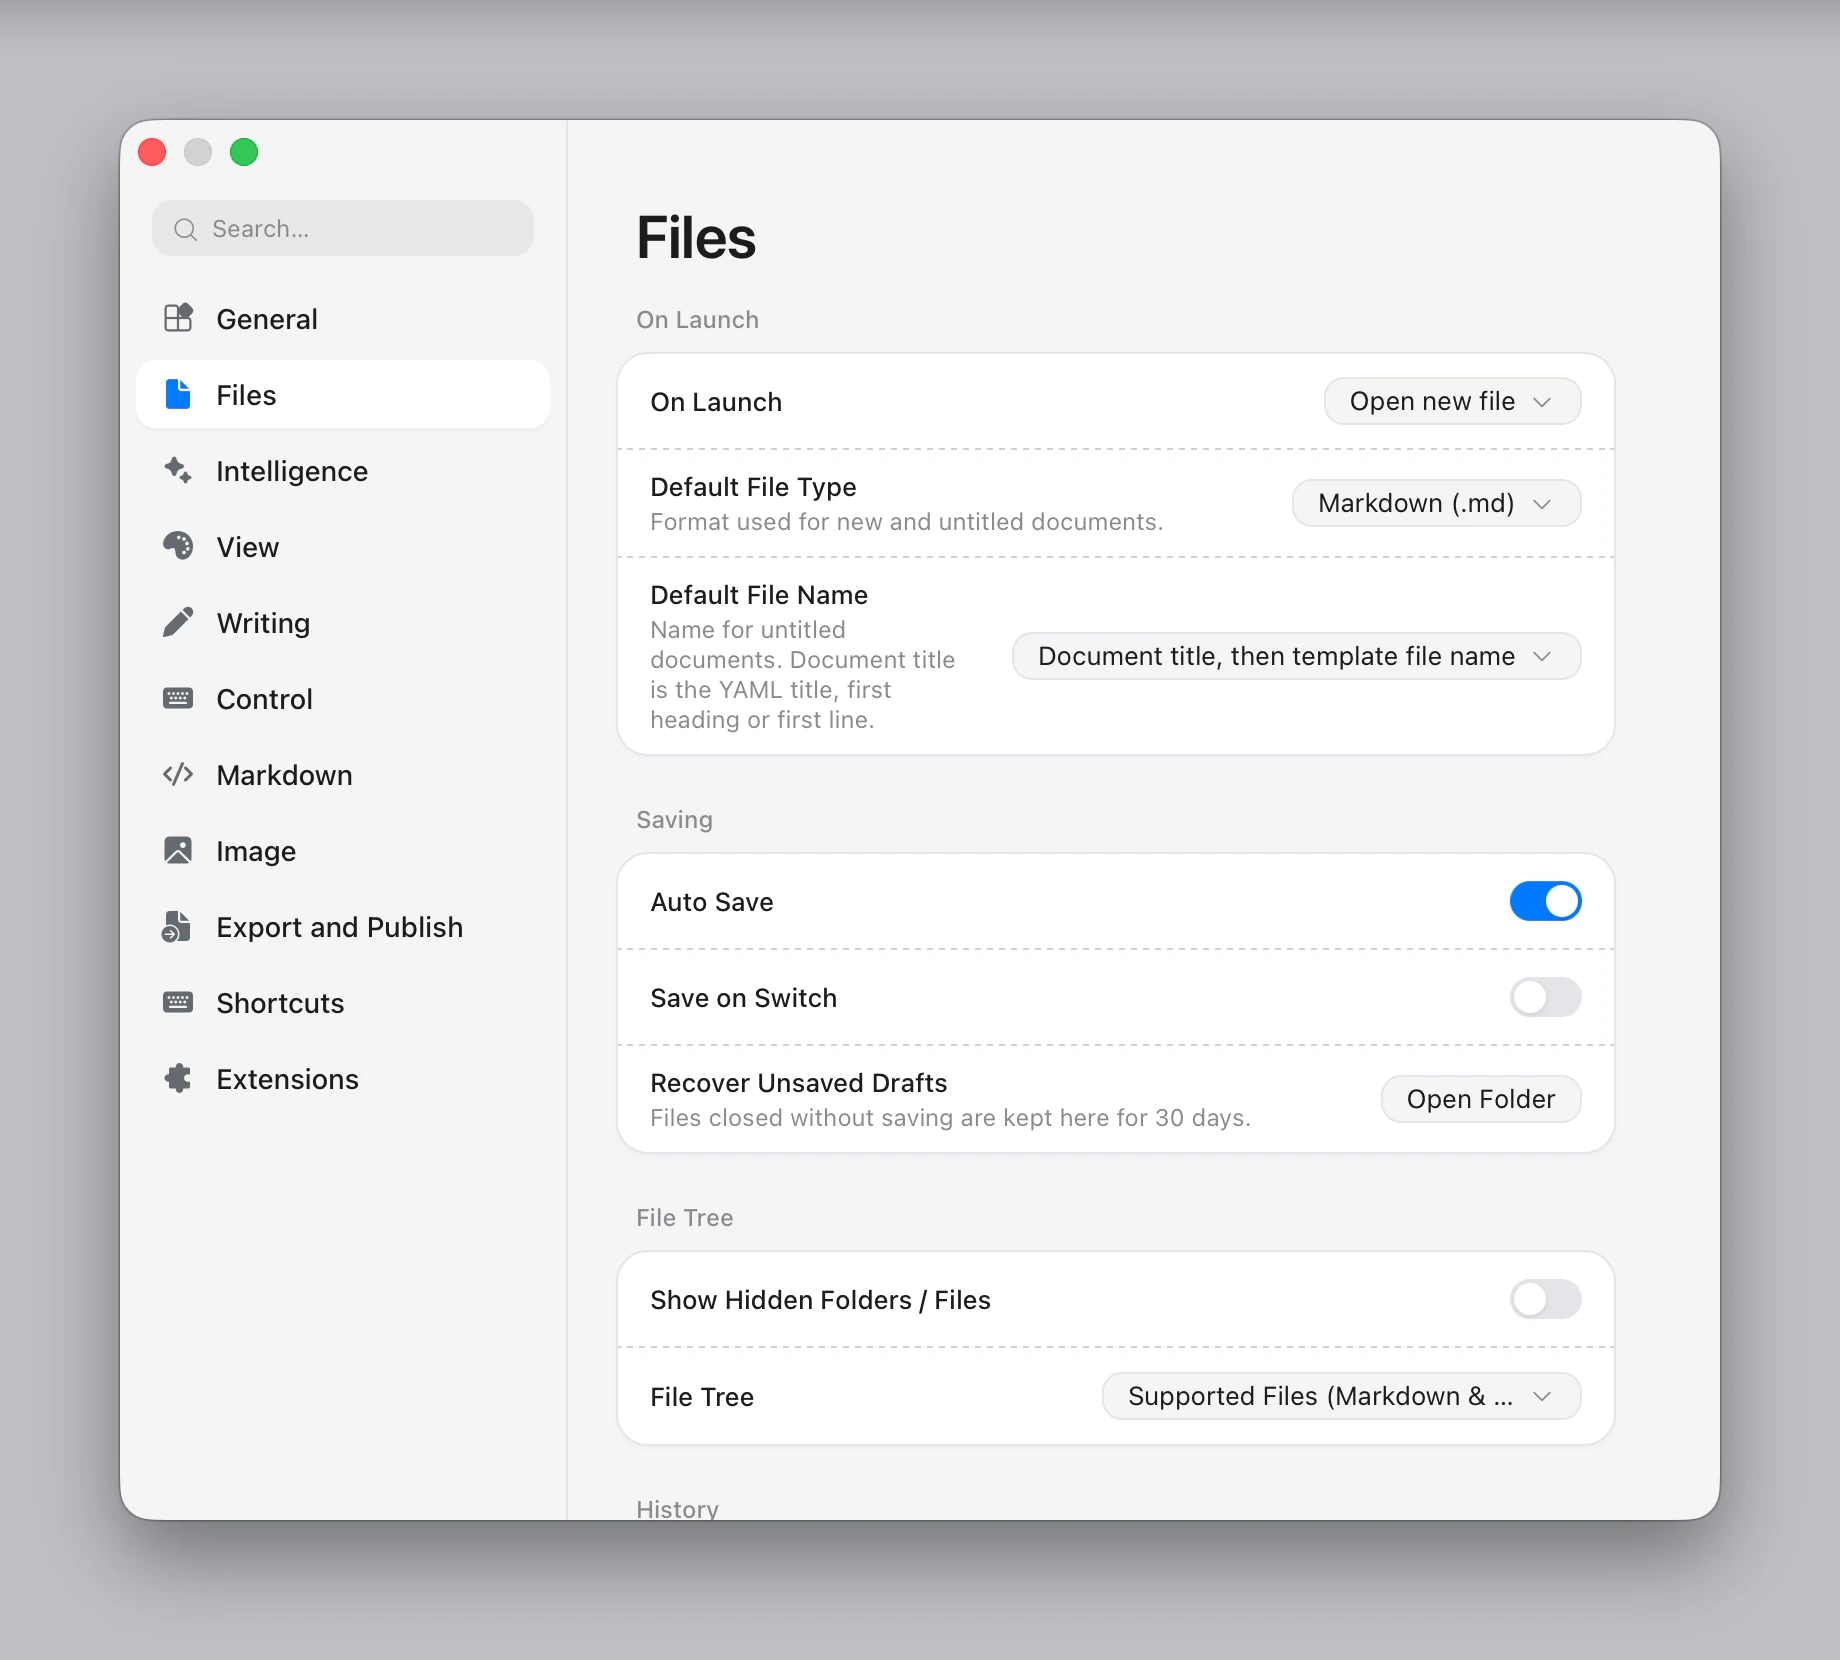The image size is (1840, 1660).
Task: Click the Image picture icon
Action: (x=178, y=850)
